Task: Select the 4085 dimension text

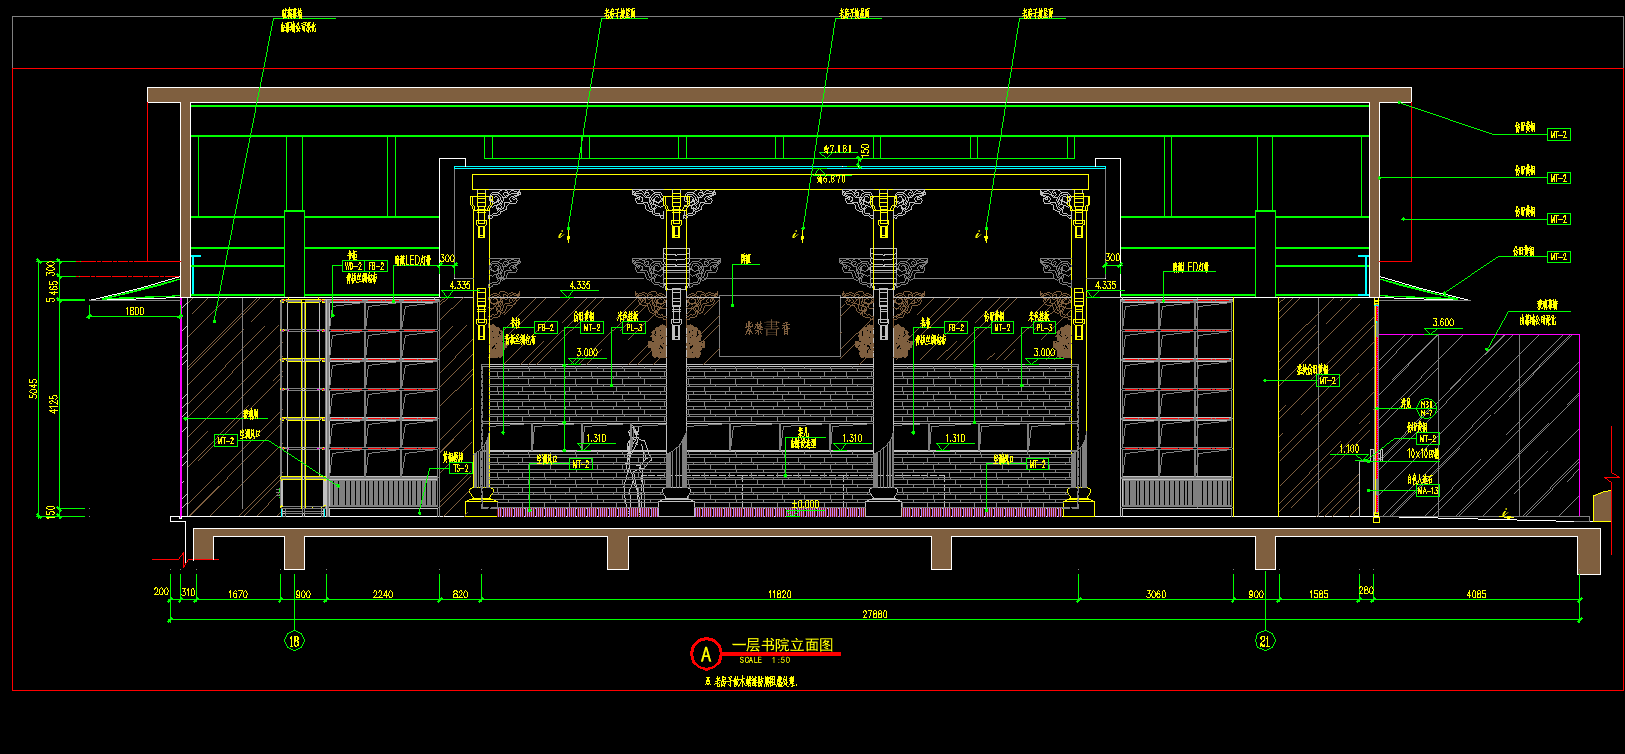Action: 1476,595
